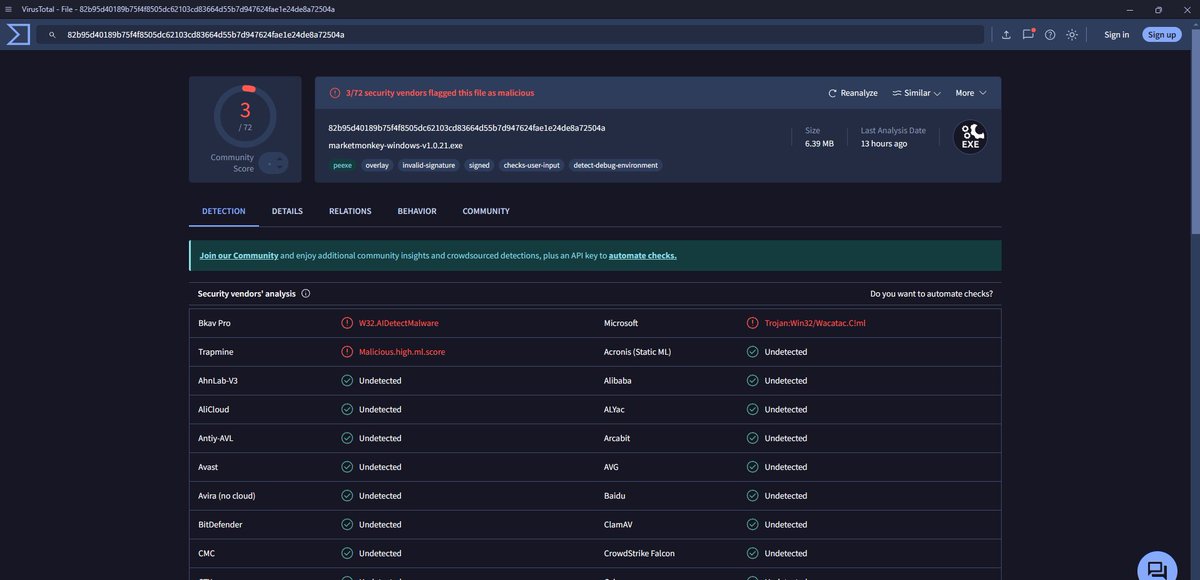
Task: Open the RELATIONS tab
Action: [x=350, y=211]
